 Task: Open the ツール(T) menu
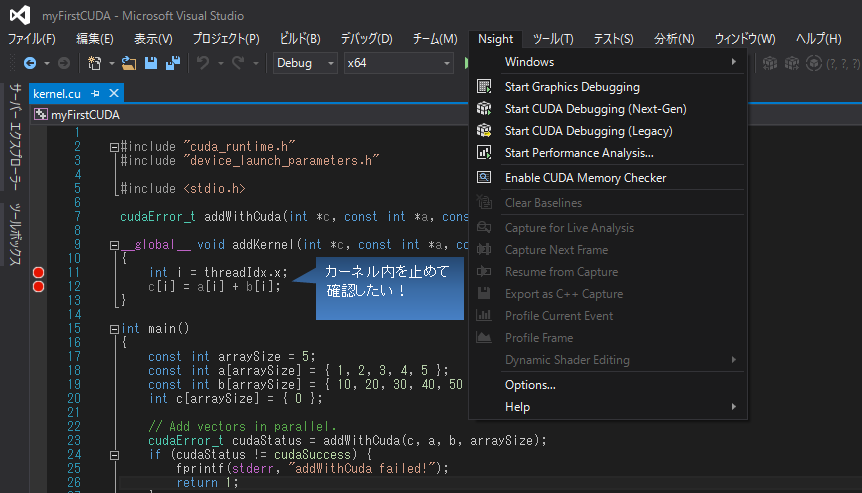(x=553, y=38)
